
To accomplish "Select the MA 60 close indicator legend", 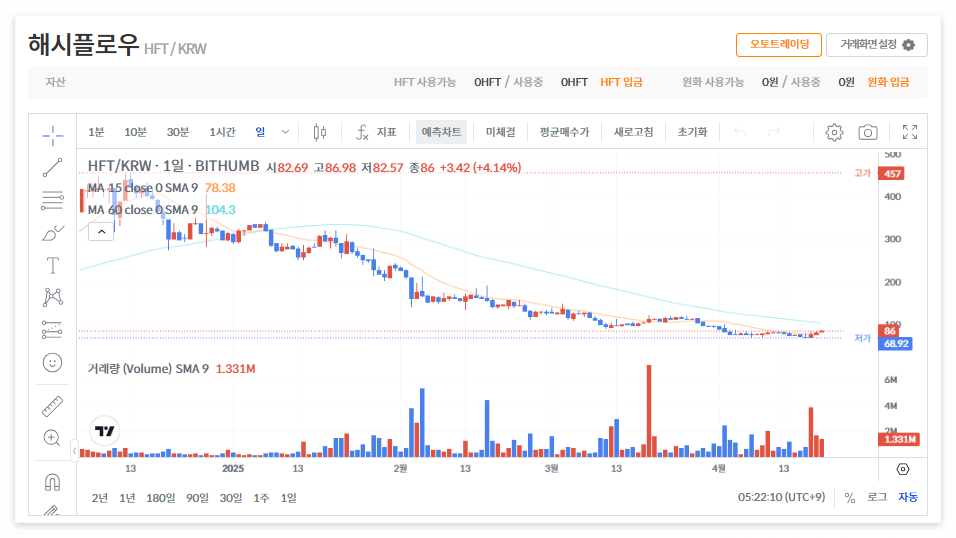I will (143, 210).
